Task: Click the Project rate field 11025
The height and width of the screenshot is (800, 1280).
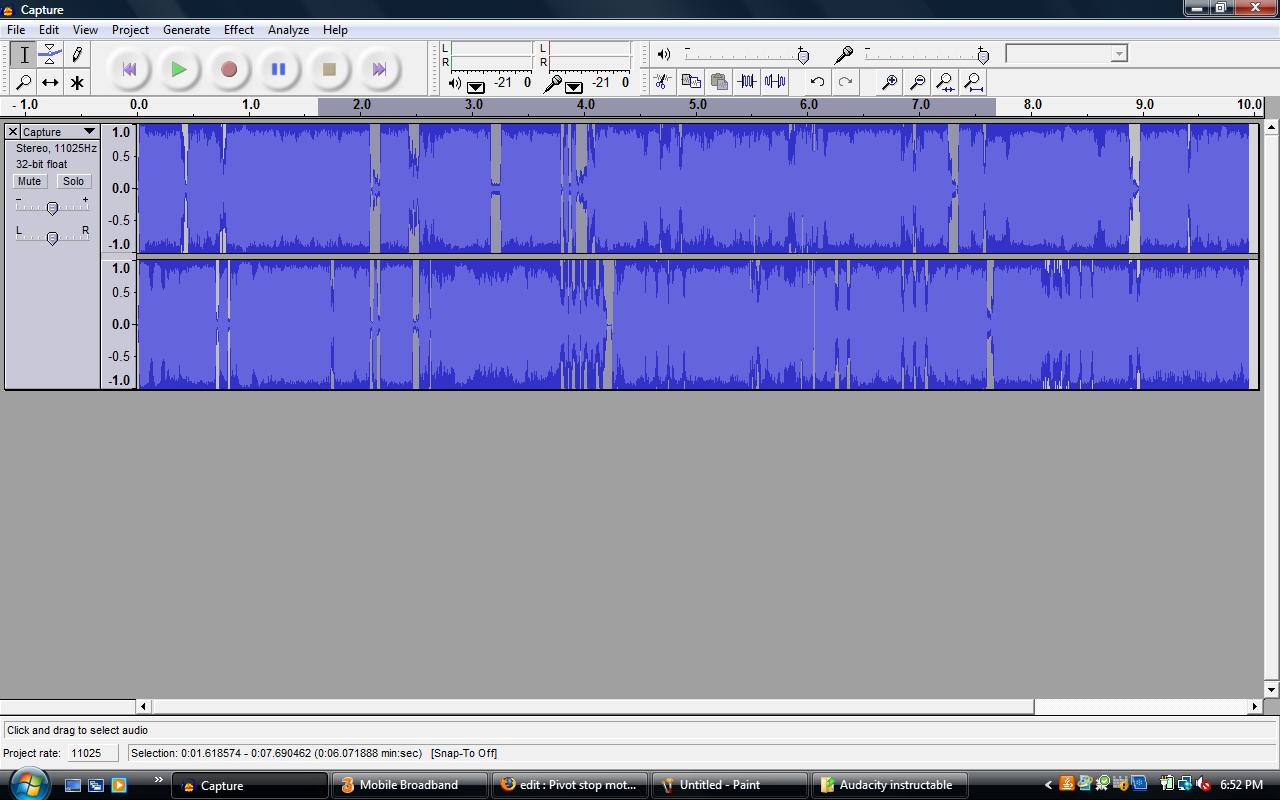Action: (92, 753)
